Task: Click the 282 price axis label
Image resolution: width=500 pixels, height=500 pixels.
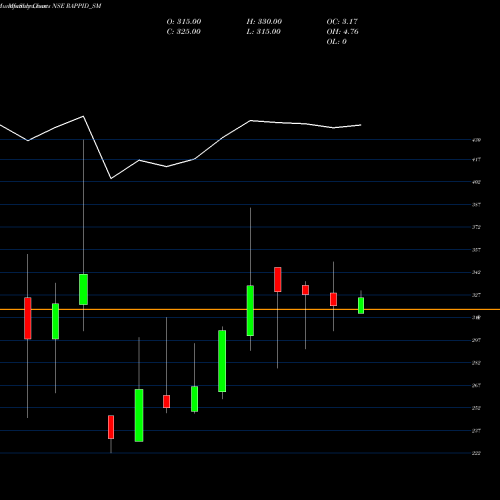Action: (x=476, y=363)
